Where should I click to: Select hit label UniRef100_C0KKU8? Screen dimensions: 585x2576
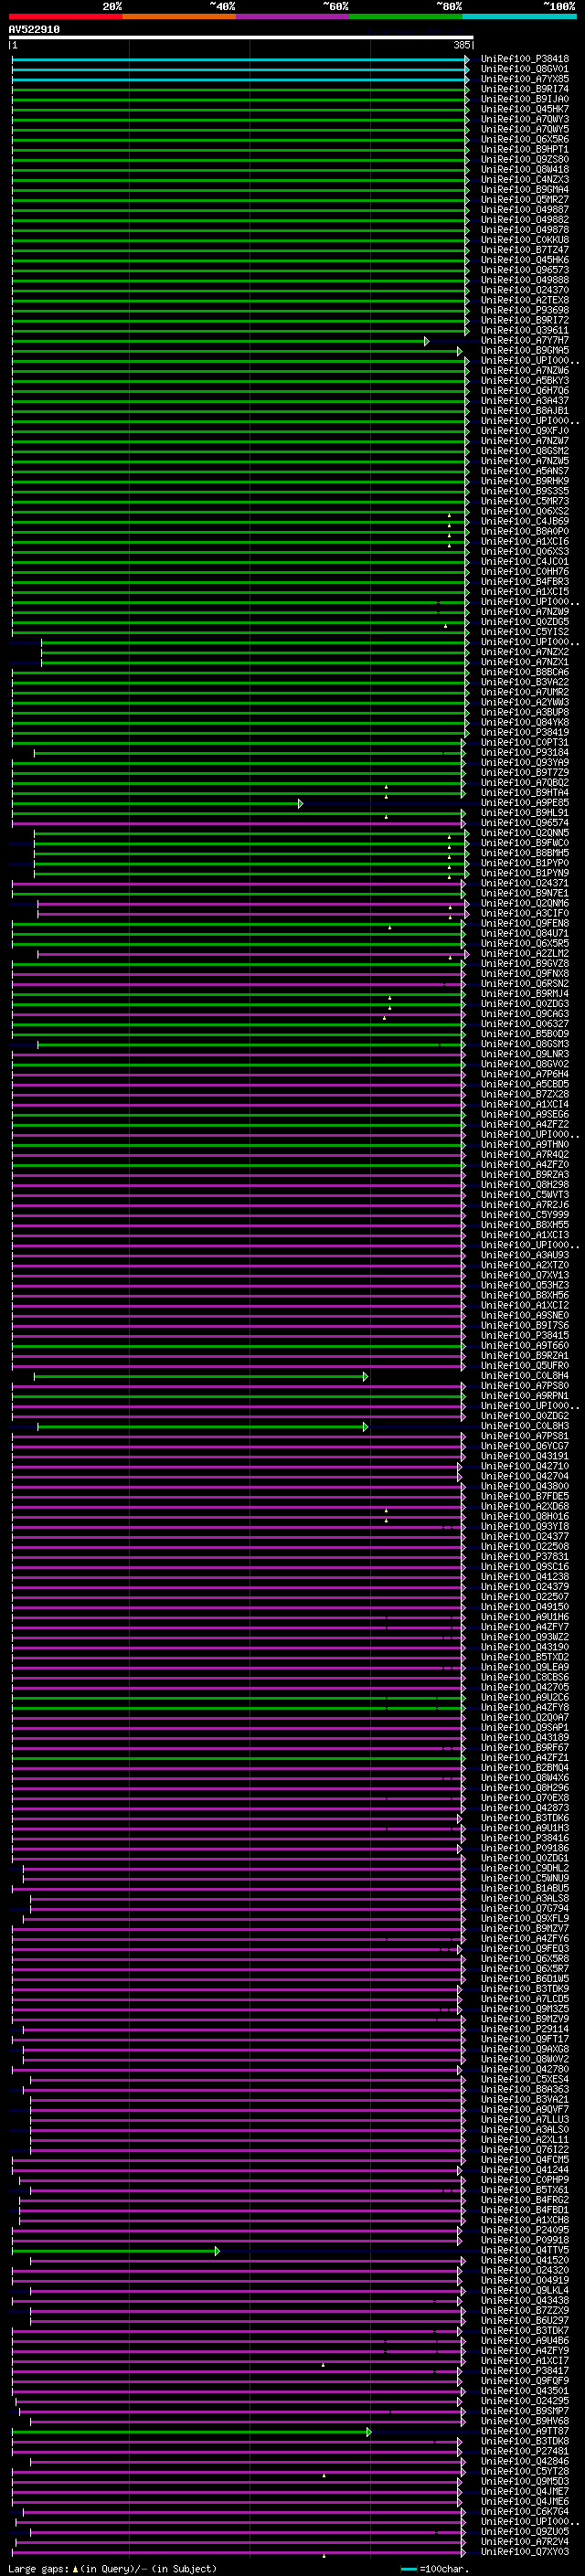click(x=525, y=240)
